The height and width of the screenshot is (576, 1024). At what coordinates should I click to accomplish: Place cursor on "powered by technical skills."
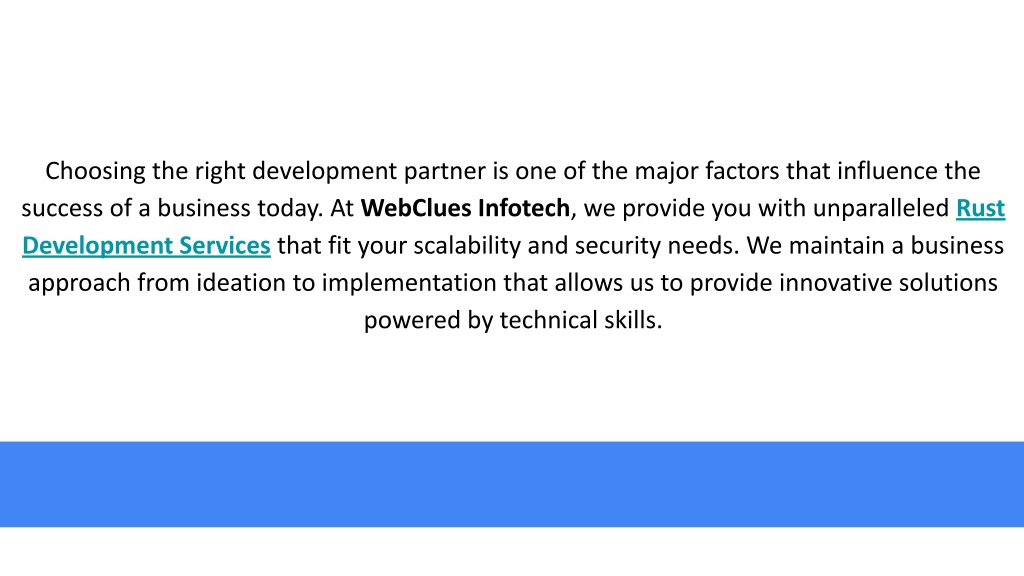[513, 320]
